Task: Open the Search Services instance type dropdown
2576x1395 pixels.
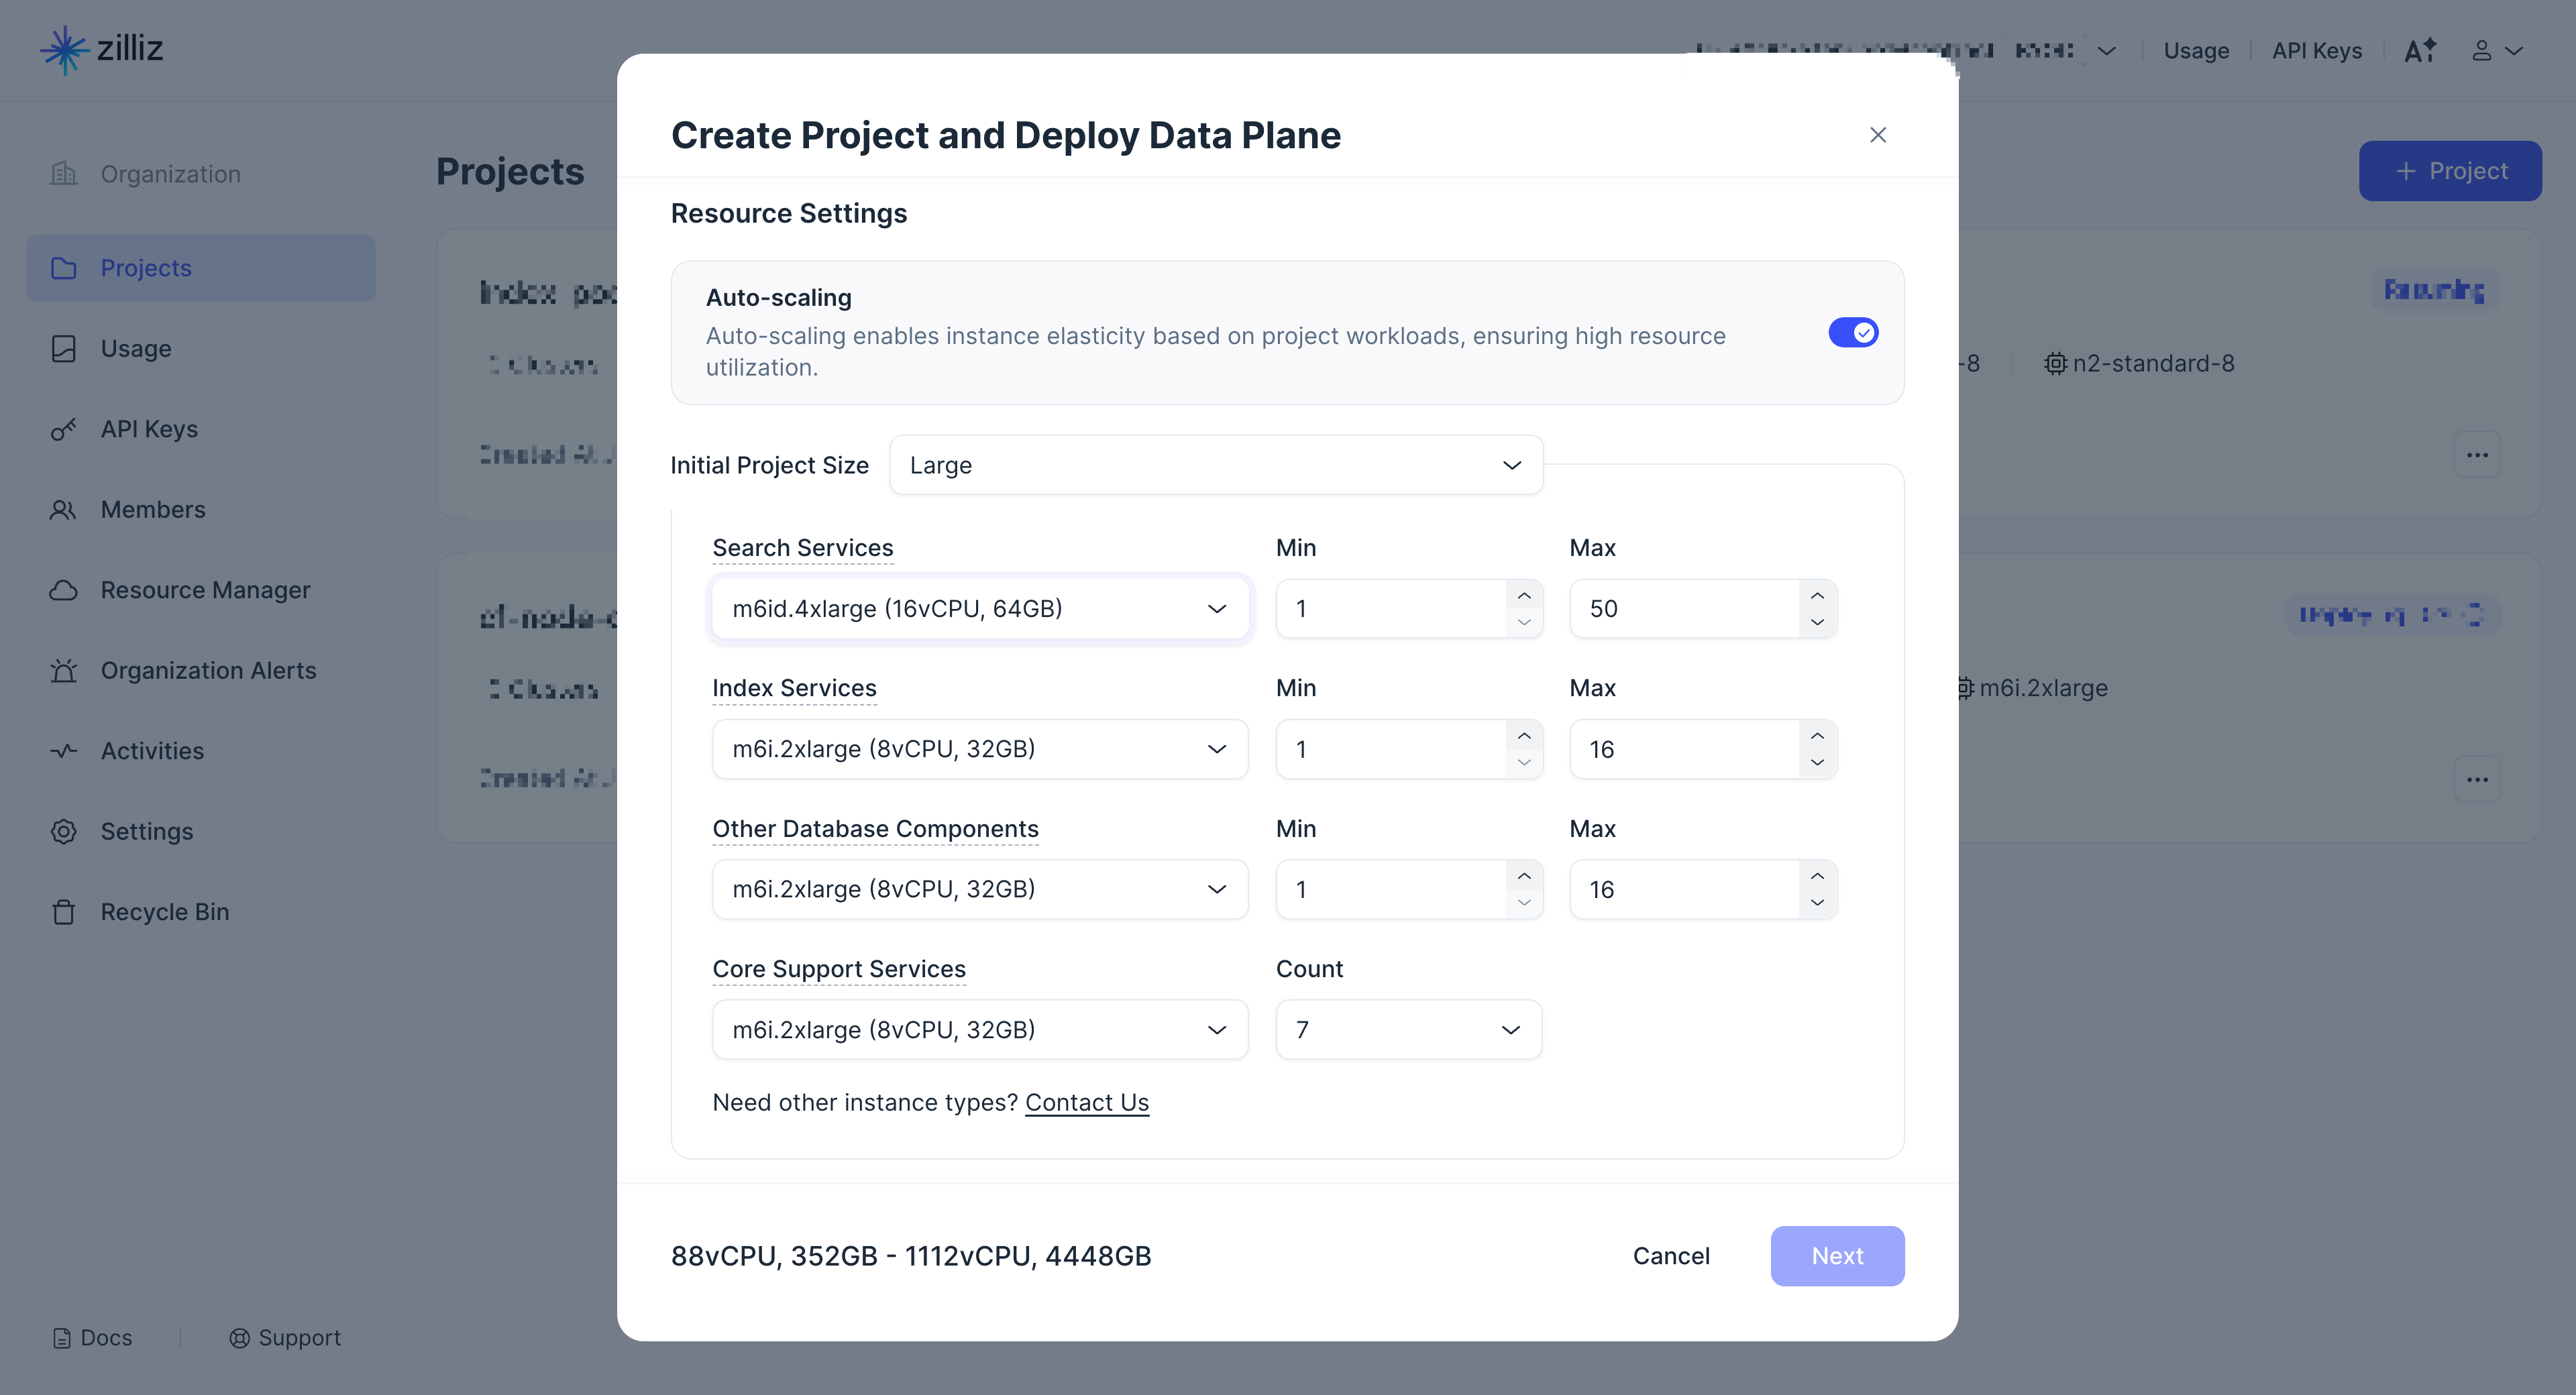Action: coord(979,608)
